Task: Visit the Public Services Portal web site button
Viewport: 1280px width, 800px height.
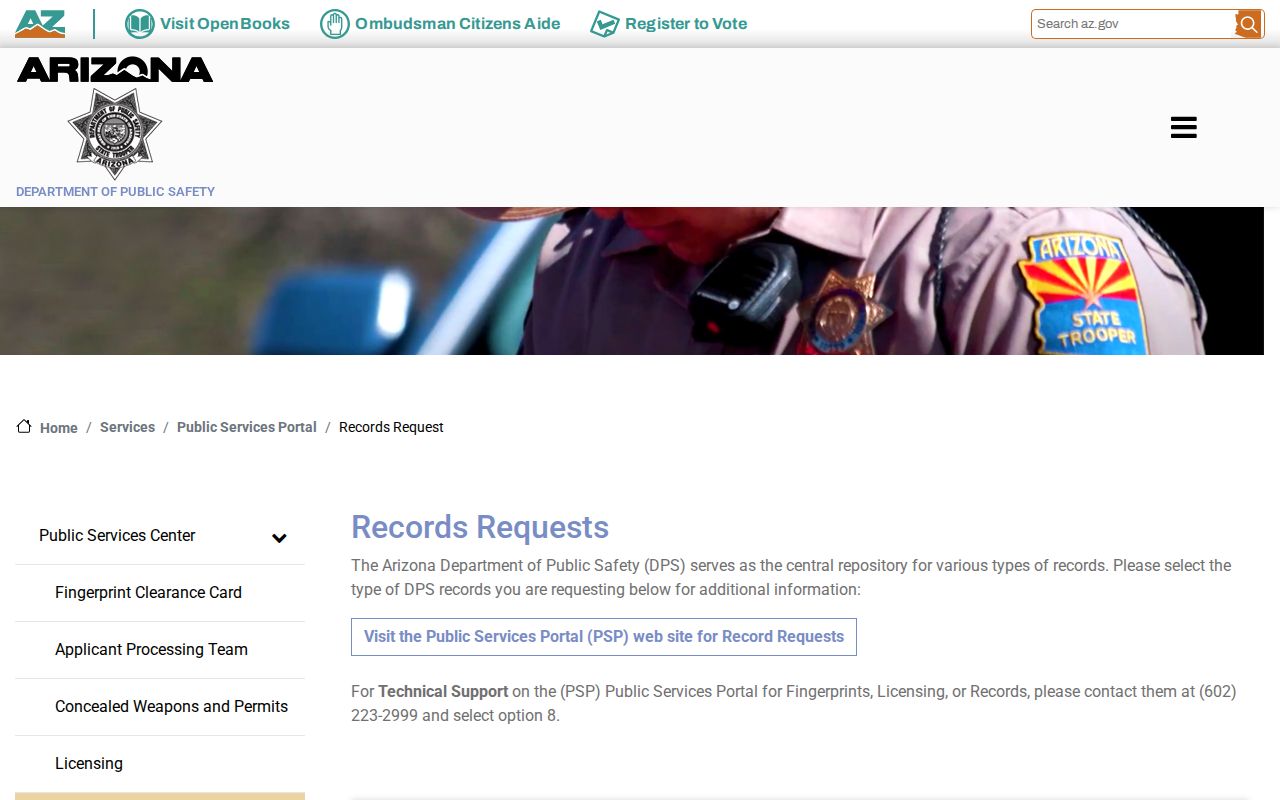Action: 604,637
